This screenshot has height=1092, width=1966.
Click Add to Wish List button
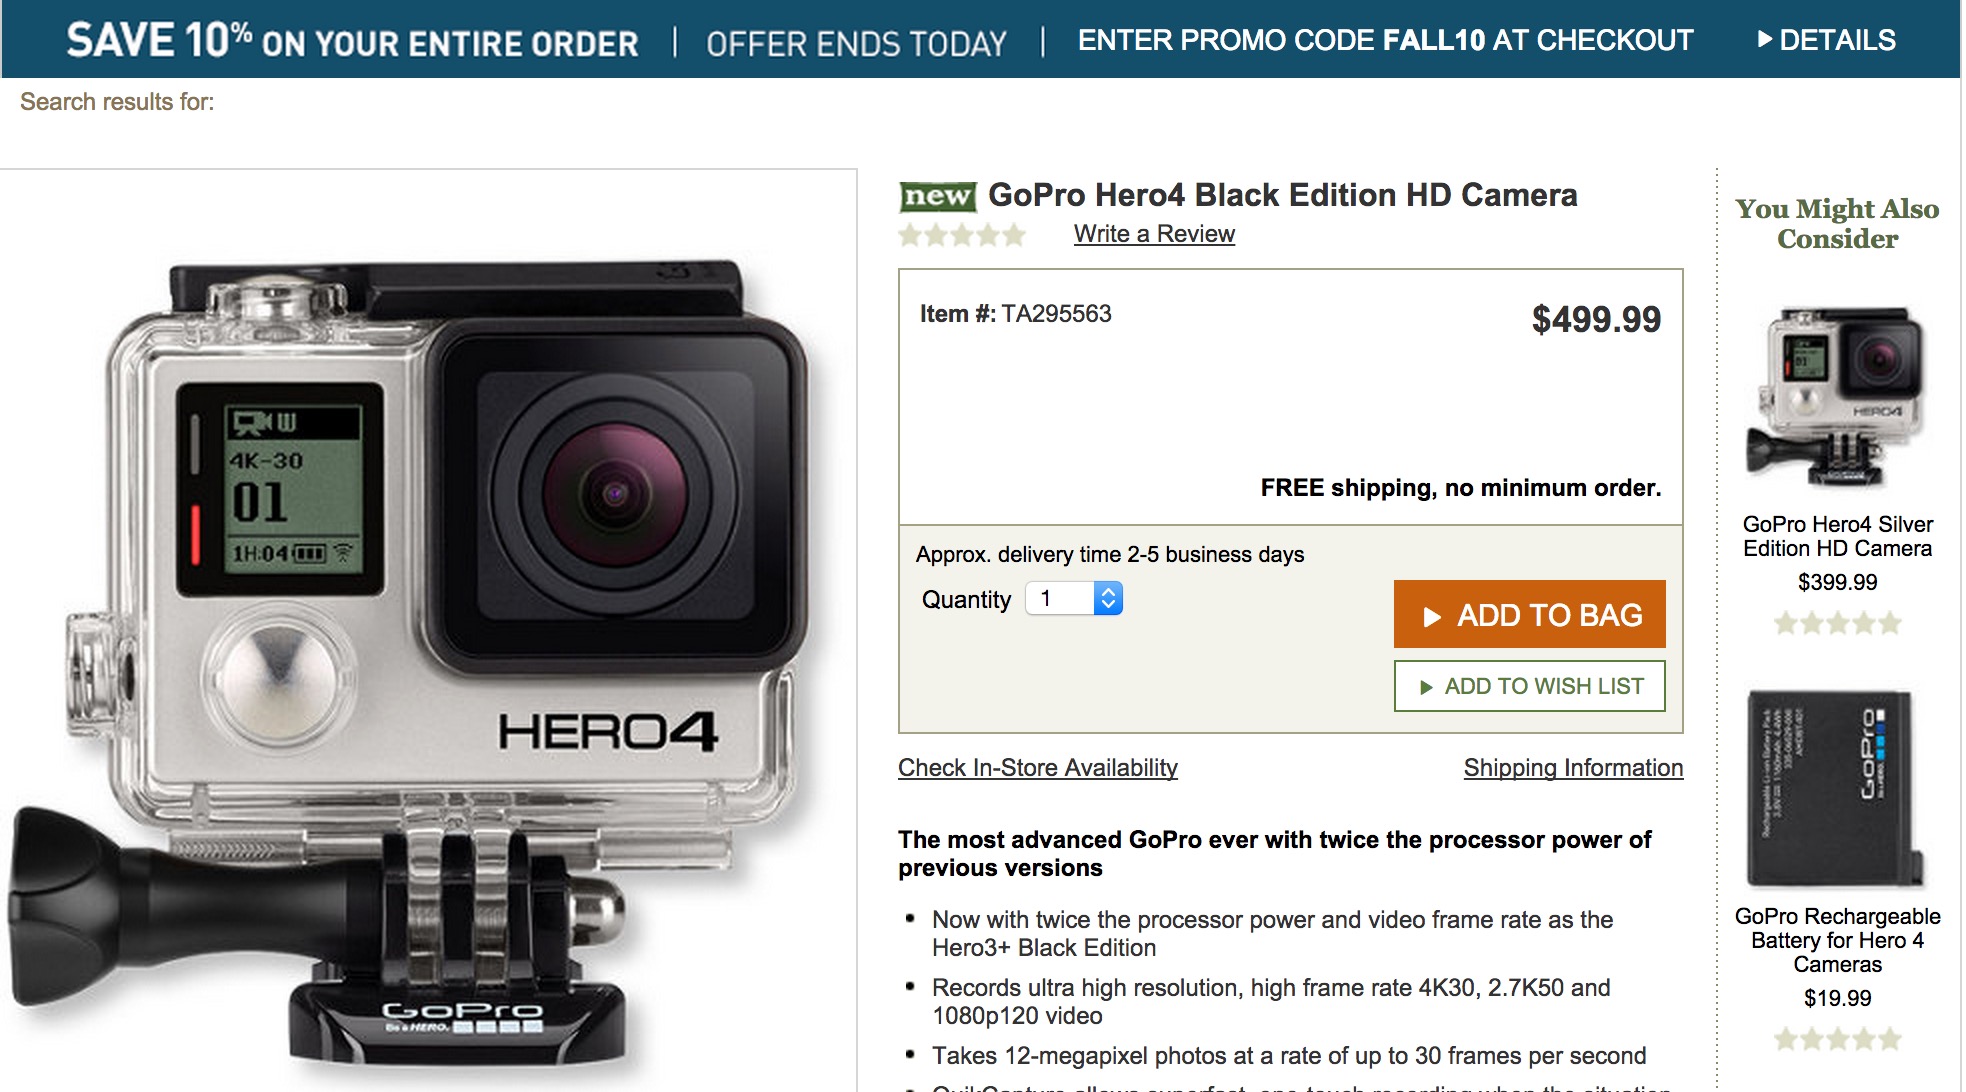point(1529,686)
